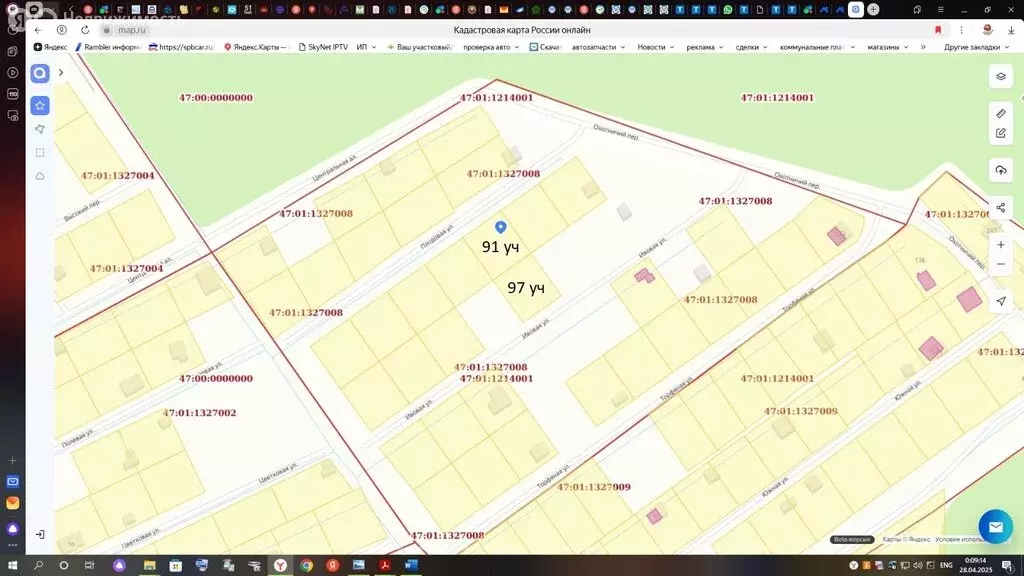Viewport: 1024px width, 576px height.
Task: Open the Windows notification center
Action: (x=1008, y=566)
